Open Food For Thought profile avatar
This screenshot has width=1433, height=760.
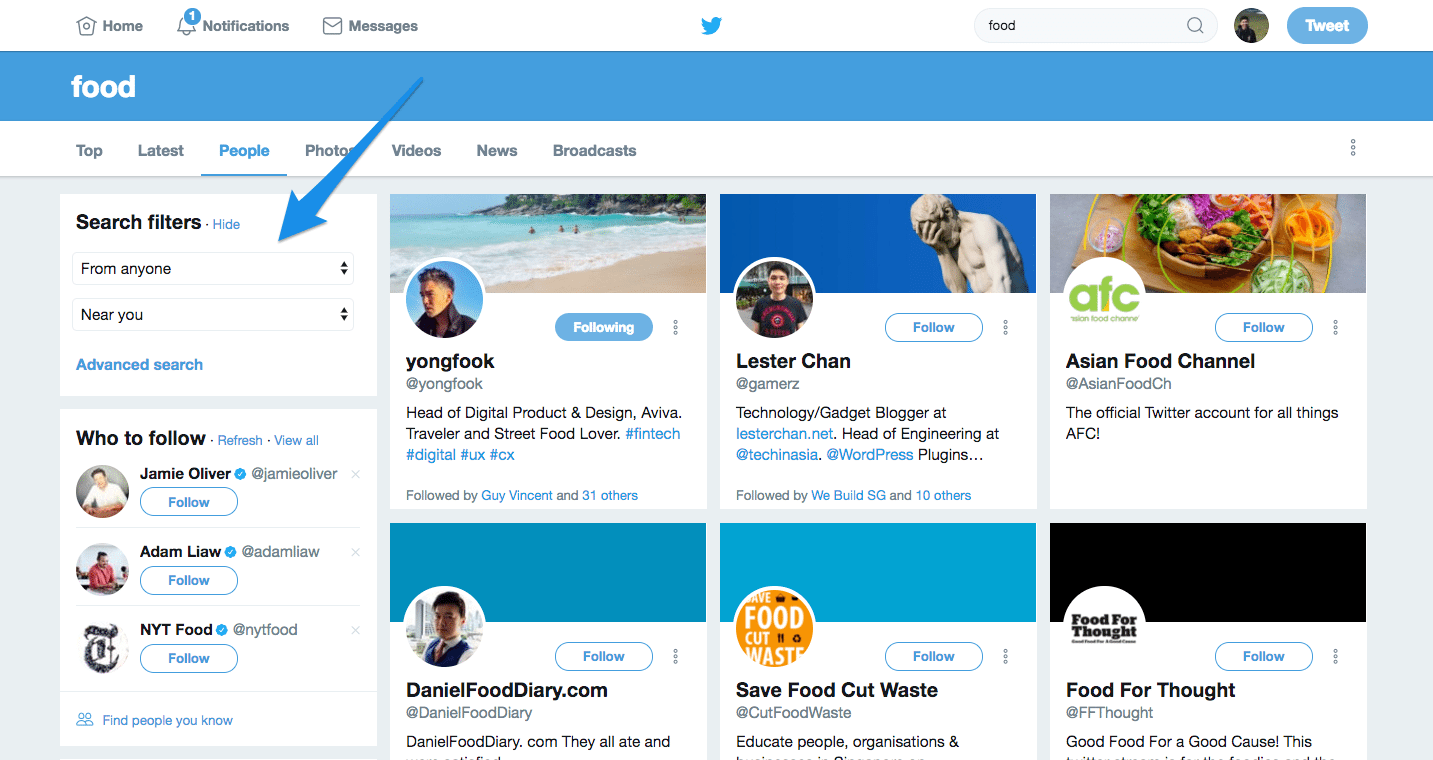click(1105, 628)
